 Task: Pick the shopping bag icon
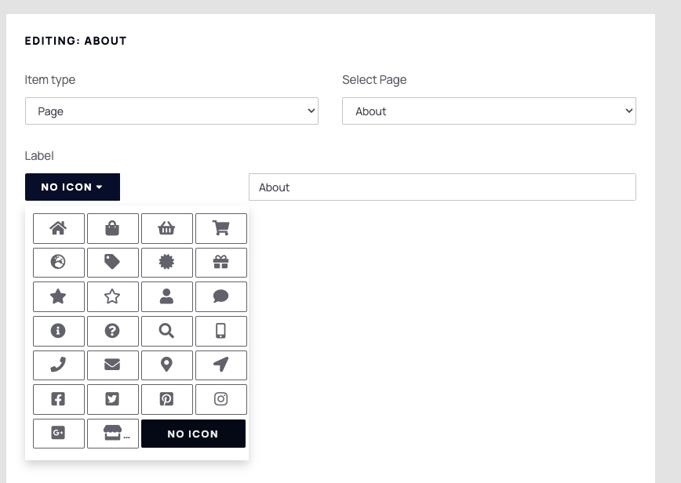(112, 228)
